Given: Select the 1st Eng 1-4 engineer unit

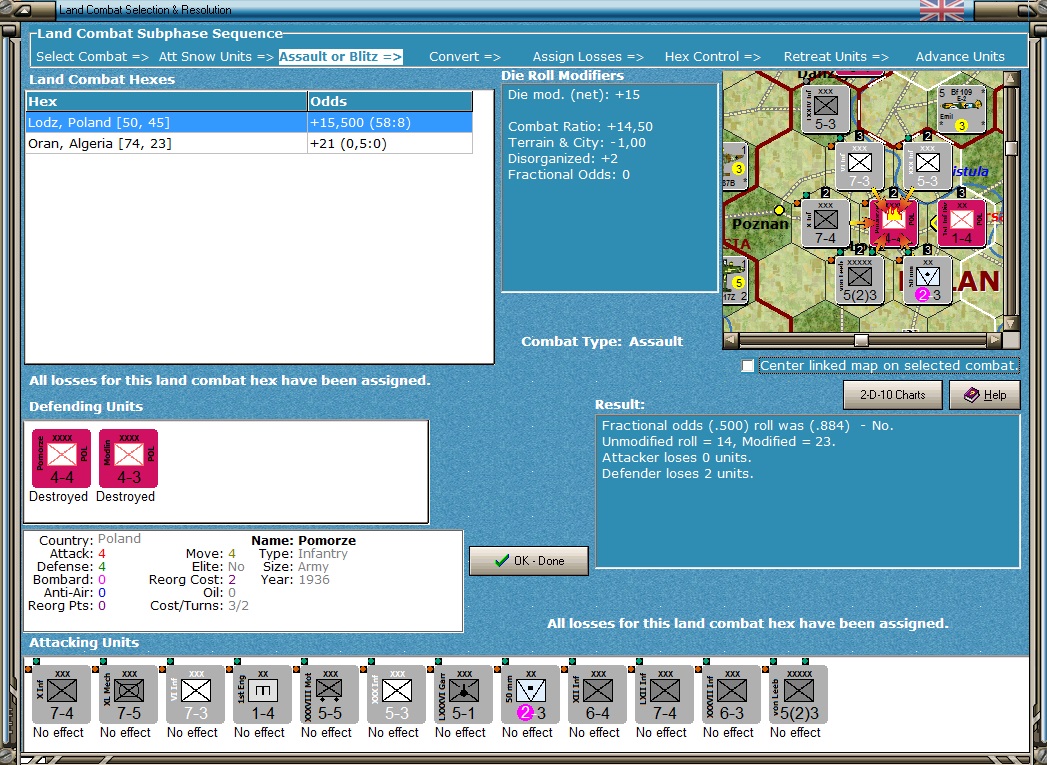Looking at the screenshot, I should tap(262, 694).
